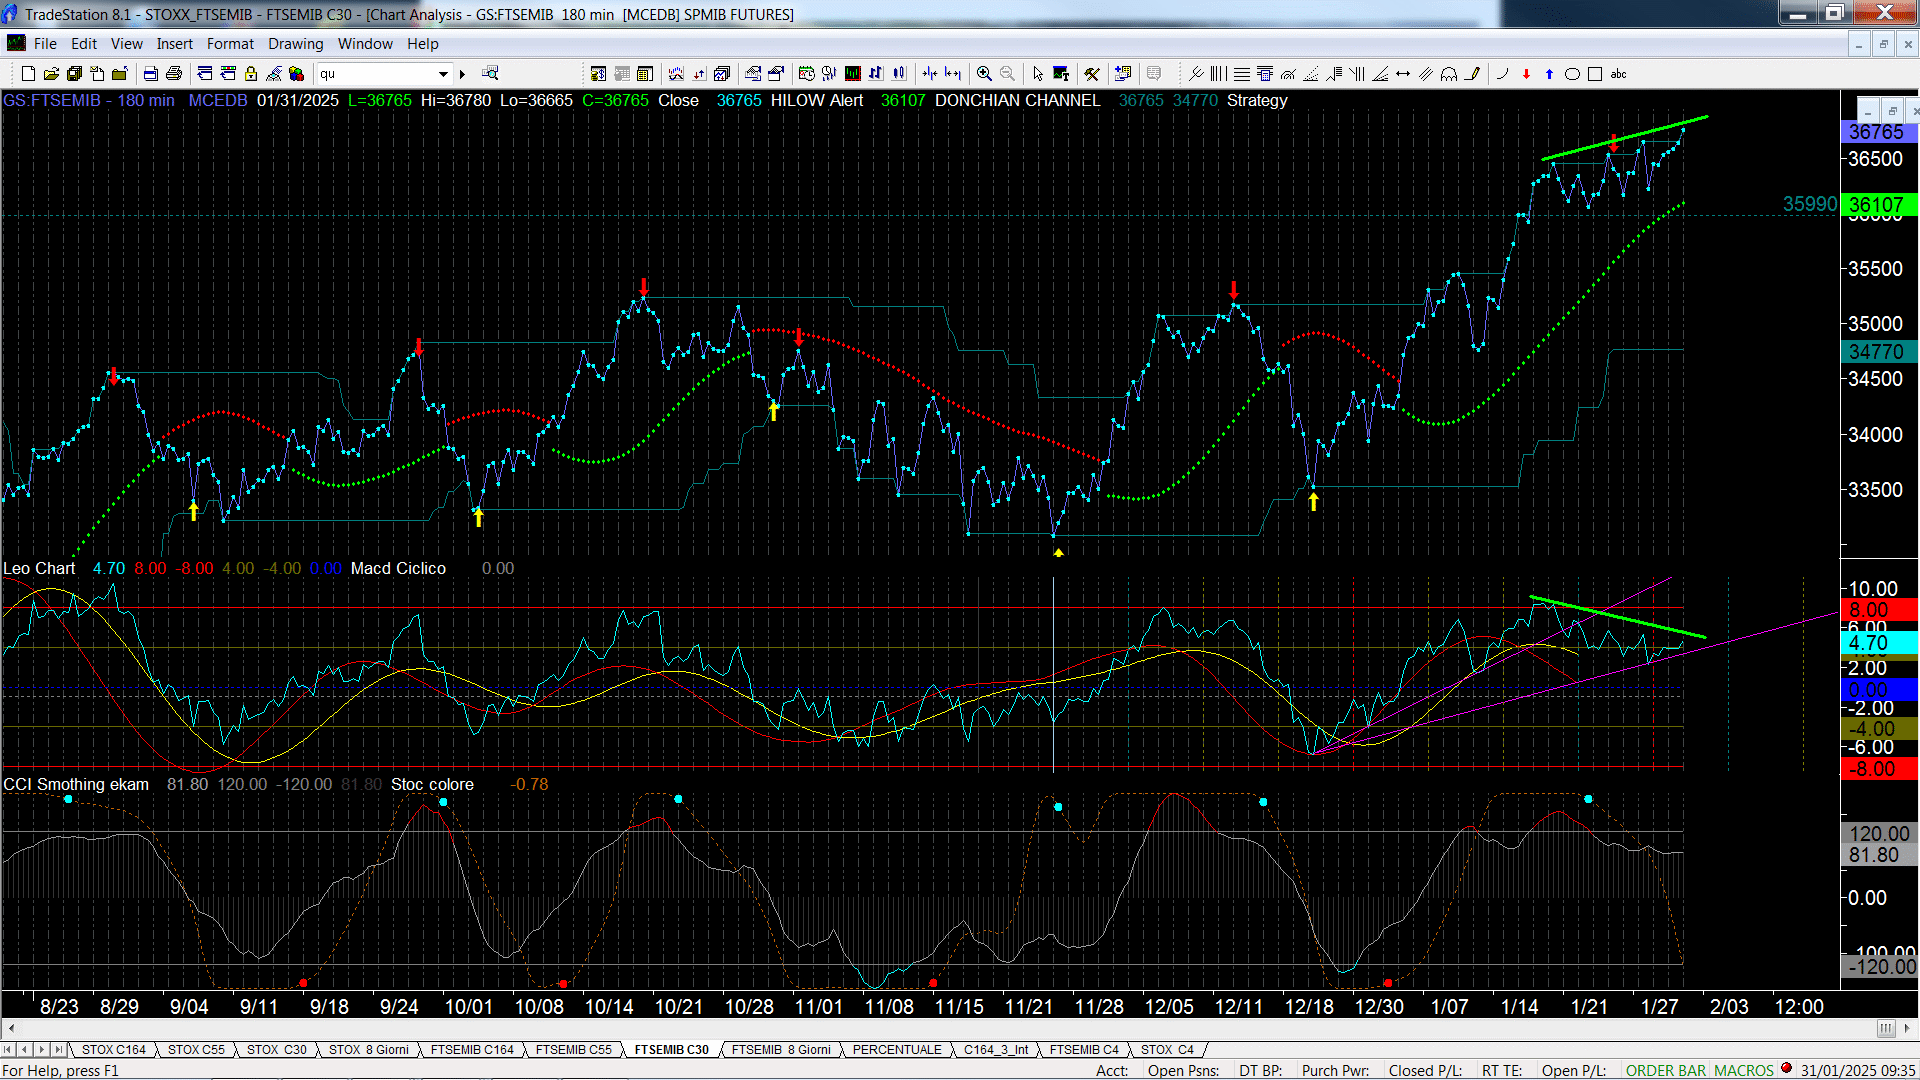
Task: Click left arrow of horizontal chart scrollbar
Action: [x=11, y=1028]
